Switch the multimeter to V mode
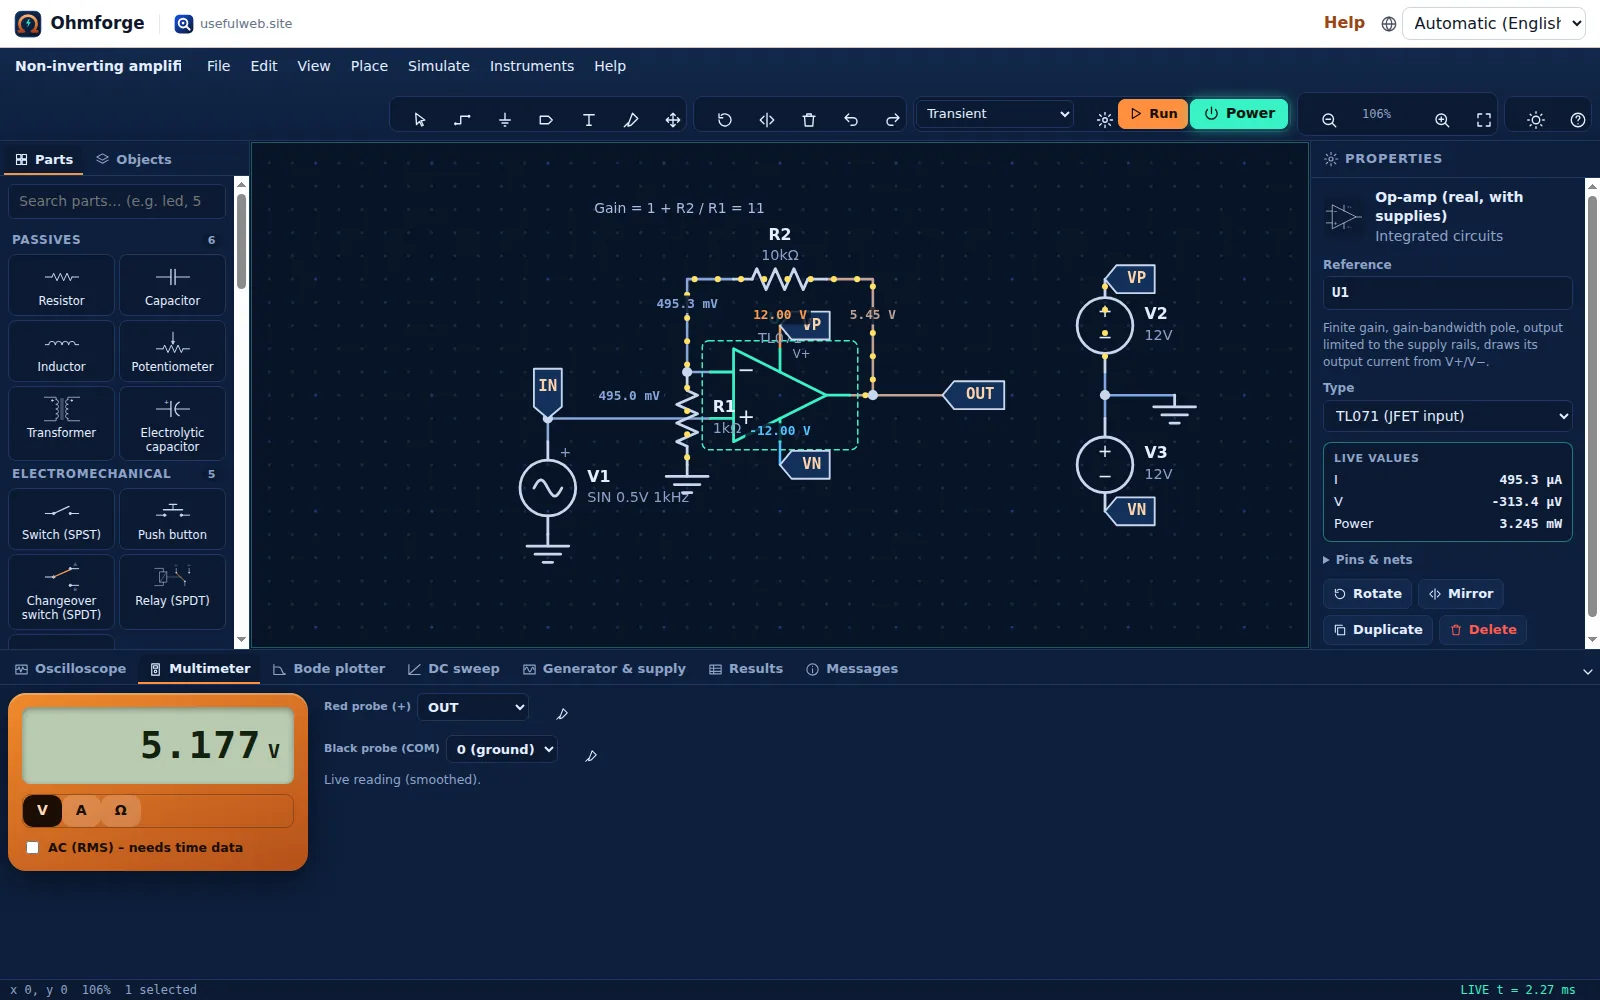This screenshot has height=1000, width=1600. click(x=42, y=810)
